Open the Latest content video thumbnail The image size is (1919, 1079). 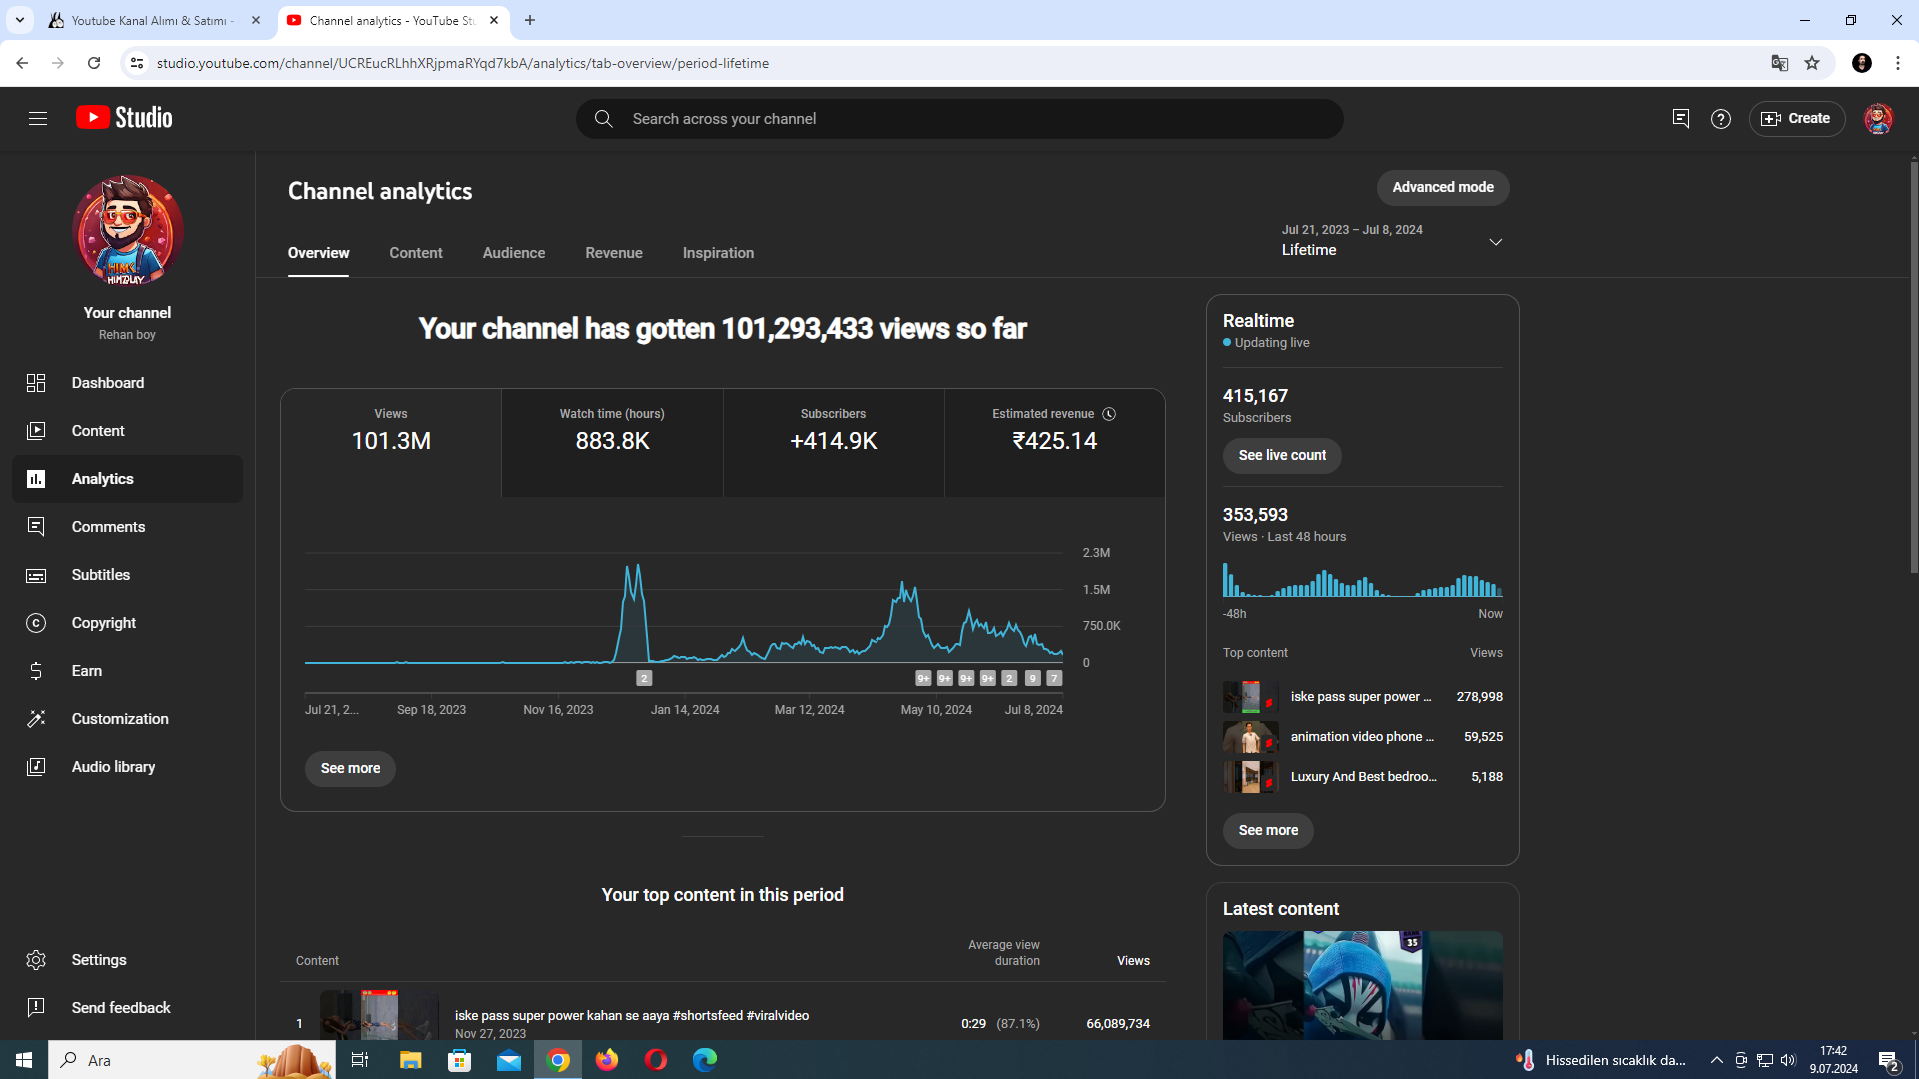[1362, 986]
